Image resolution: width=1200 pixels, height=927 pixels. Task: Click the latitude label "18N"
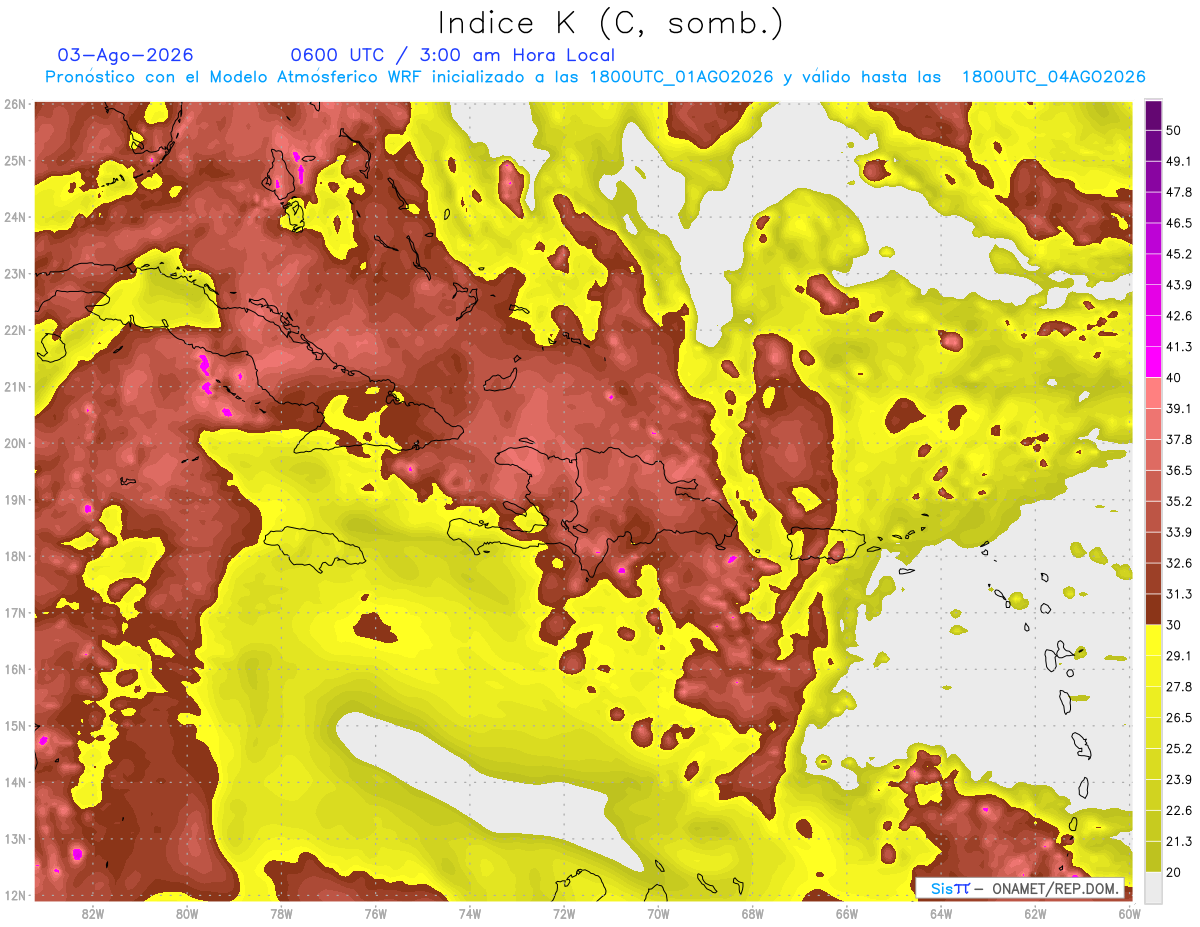coord(15,556)
